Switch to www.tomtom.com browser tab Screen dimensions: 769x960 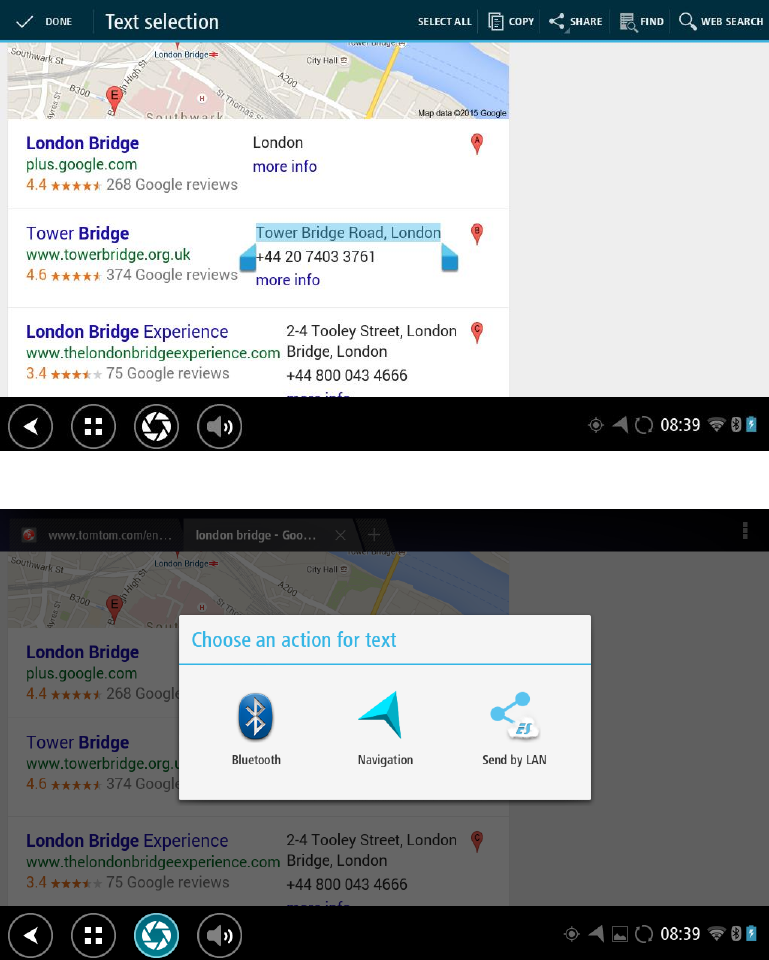[x=96, y=535]
